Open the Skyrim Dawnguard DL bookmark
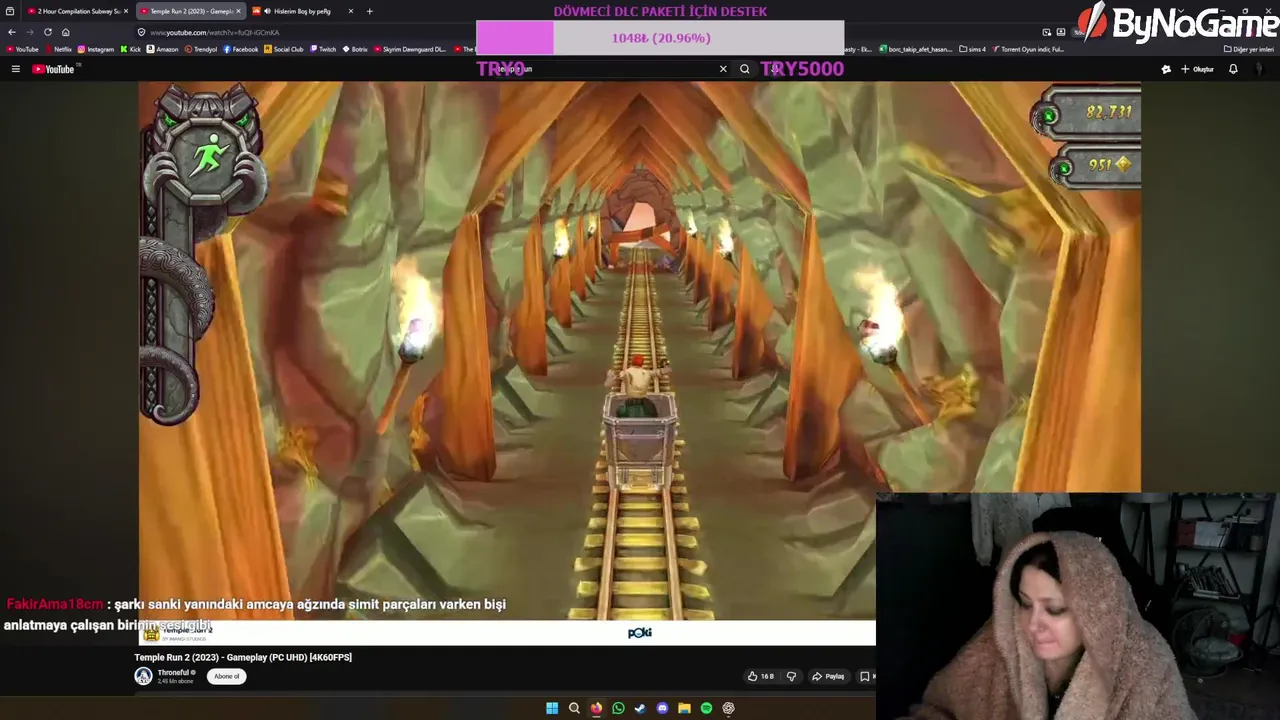 click(410, 49)
